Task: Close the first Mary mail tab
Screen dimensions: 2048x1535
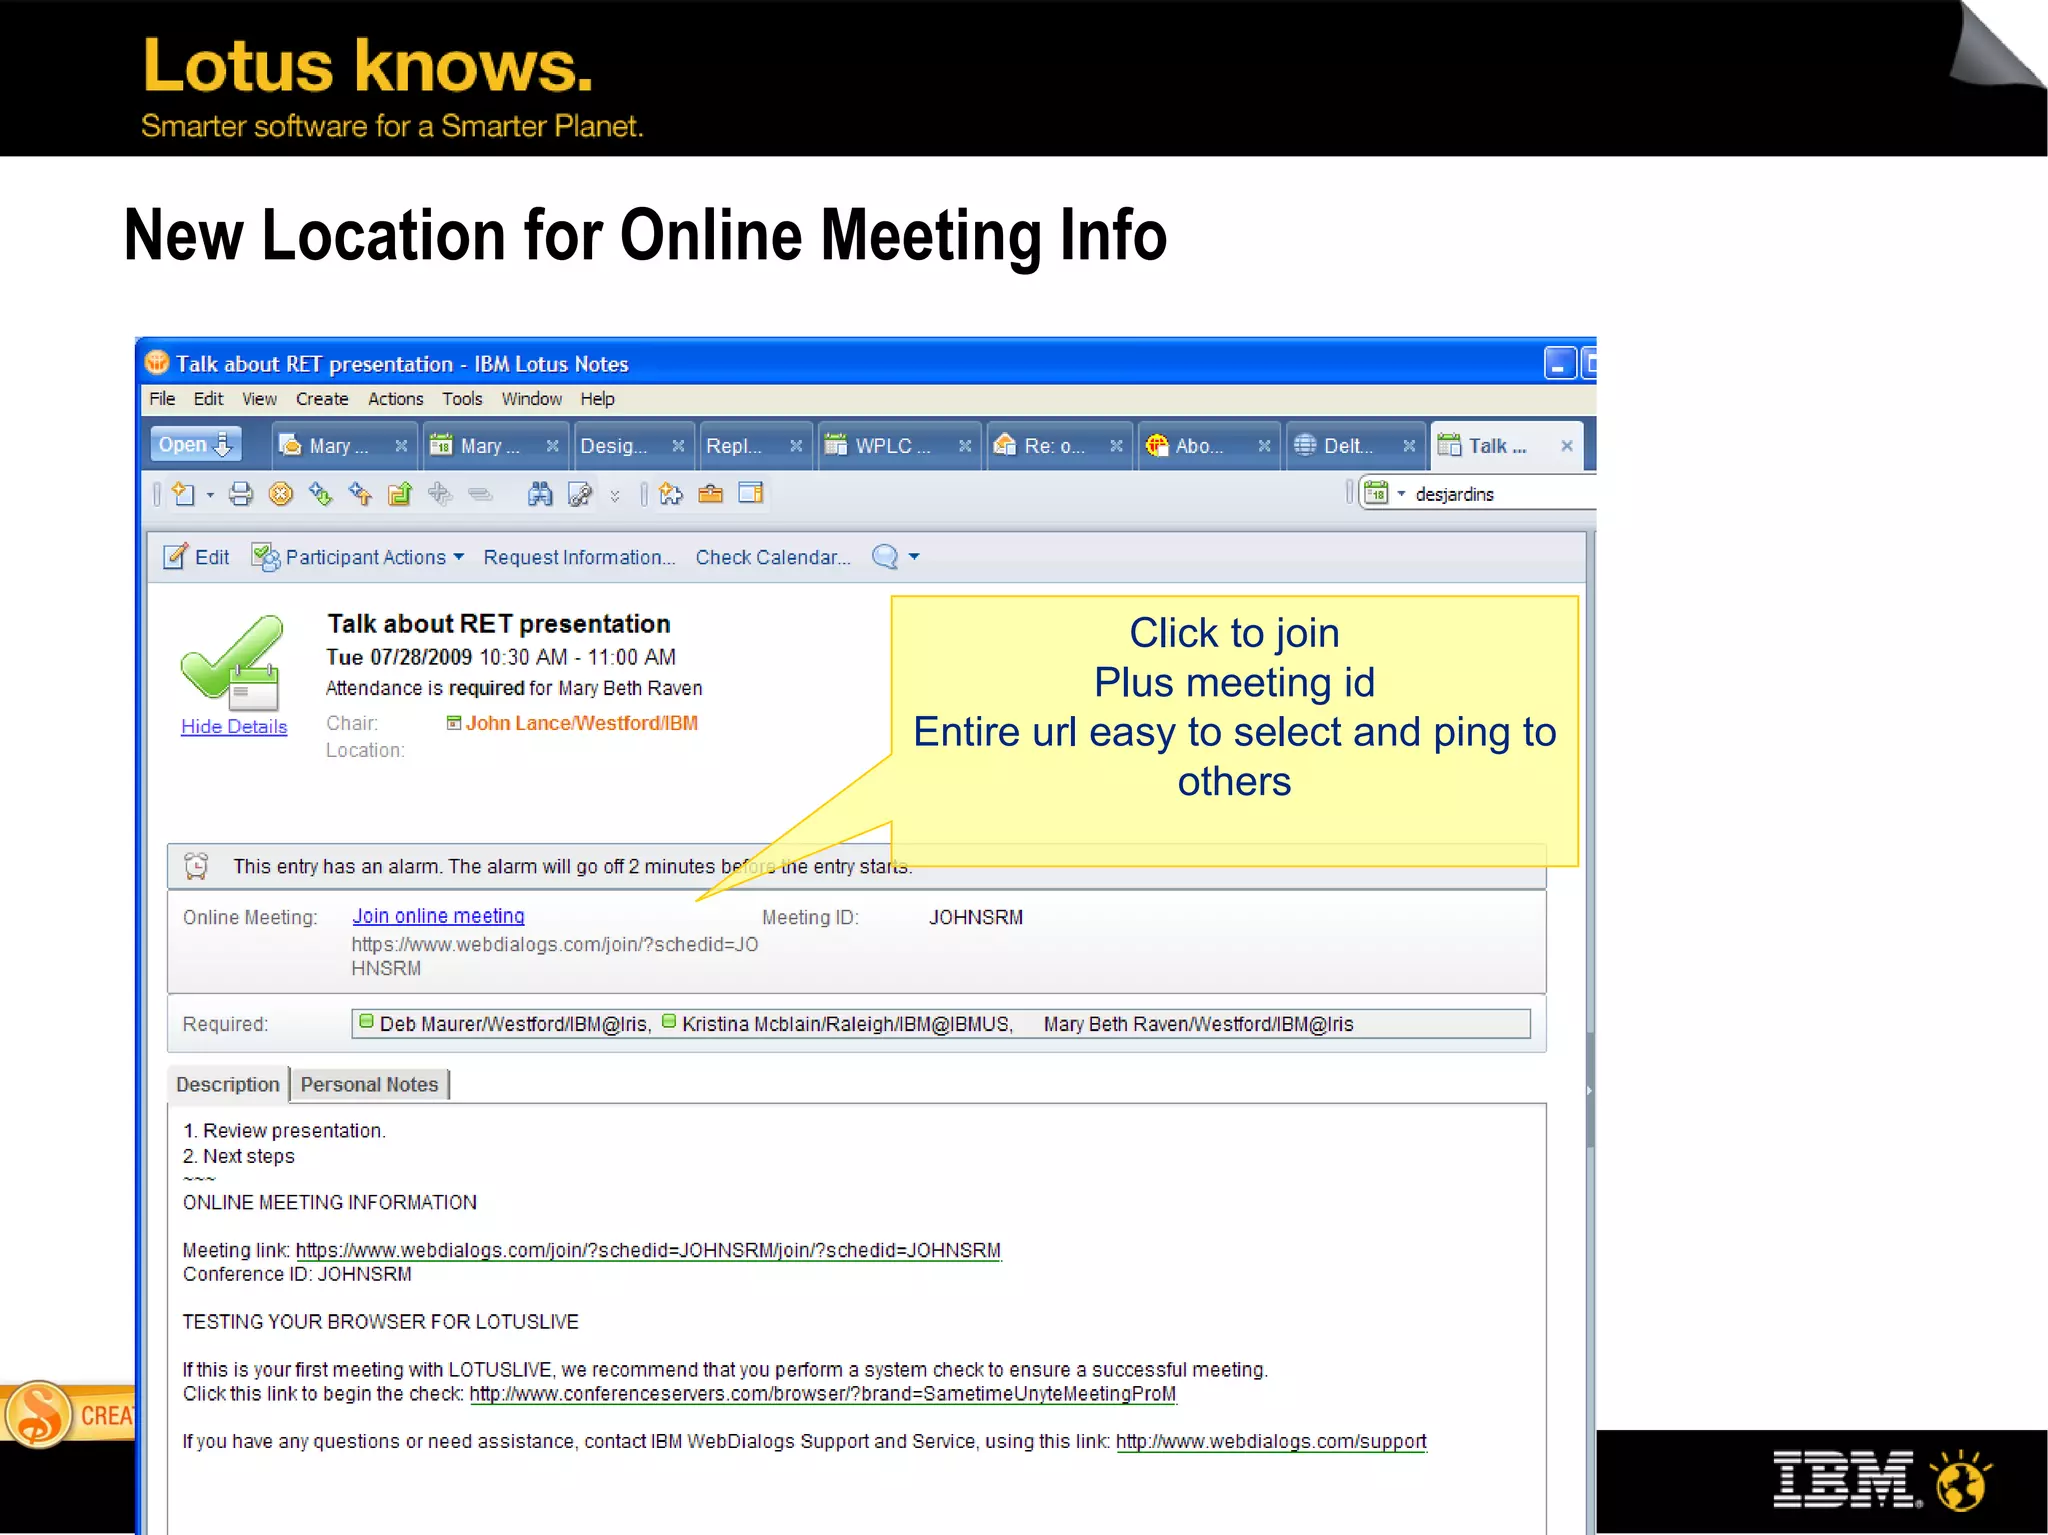Action: pos(401,446)
